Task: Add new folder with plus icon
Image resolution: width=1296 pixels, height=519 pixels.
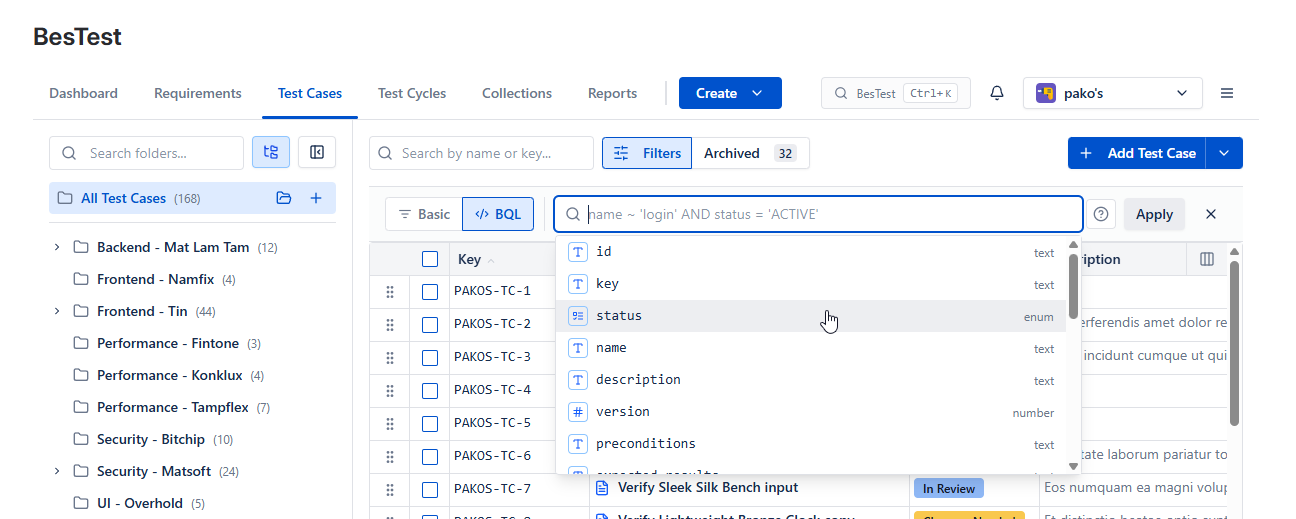Action: [x=316, y=198]
